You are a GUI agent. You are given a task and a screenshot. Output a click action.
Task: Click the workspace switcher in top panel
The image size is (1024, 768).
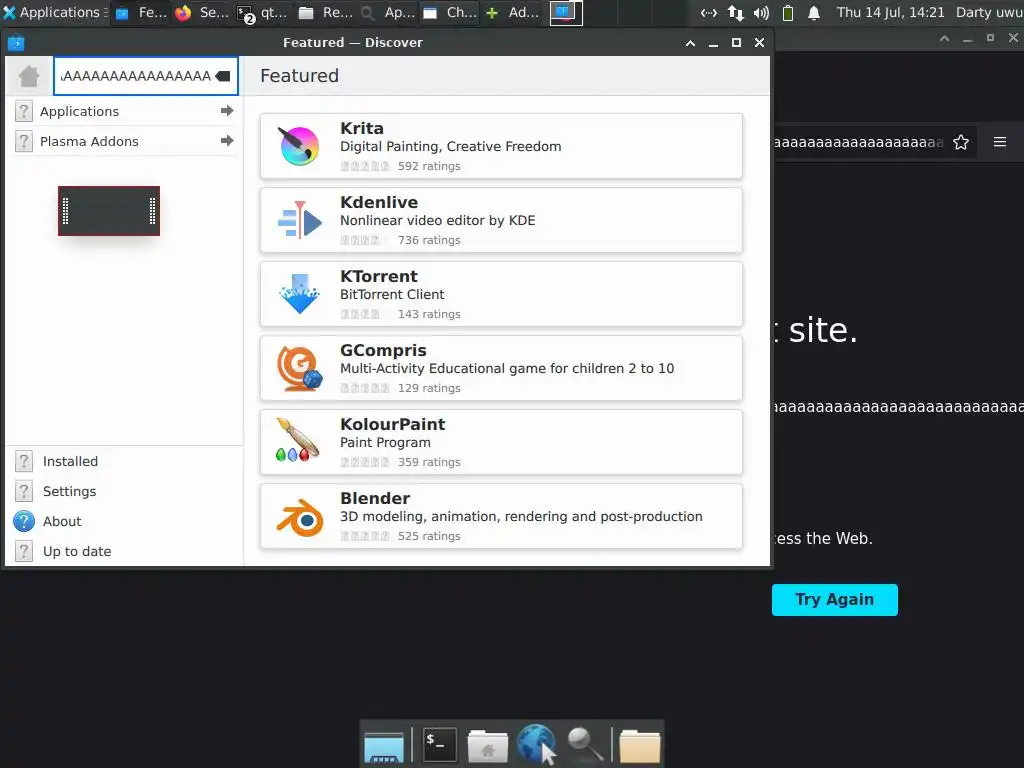[566, 12]
